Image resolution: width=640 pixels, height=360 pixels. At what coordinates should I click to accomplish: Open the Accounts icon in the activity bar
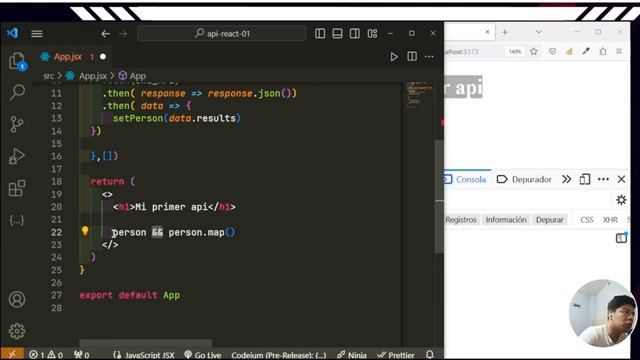click(17, 299)
